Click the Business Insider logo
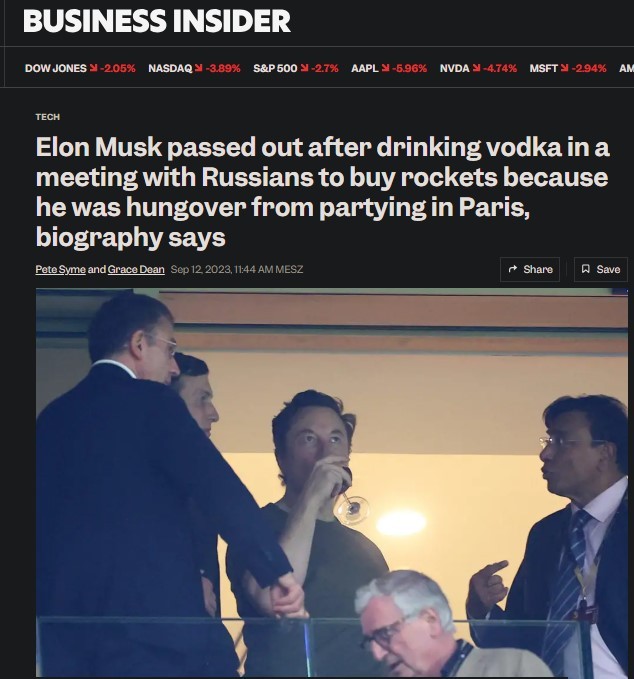Screen dimensions: 634x679 [x=156, y=20]
